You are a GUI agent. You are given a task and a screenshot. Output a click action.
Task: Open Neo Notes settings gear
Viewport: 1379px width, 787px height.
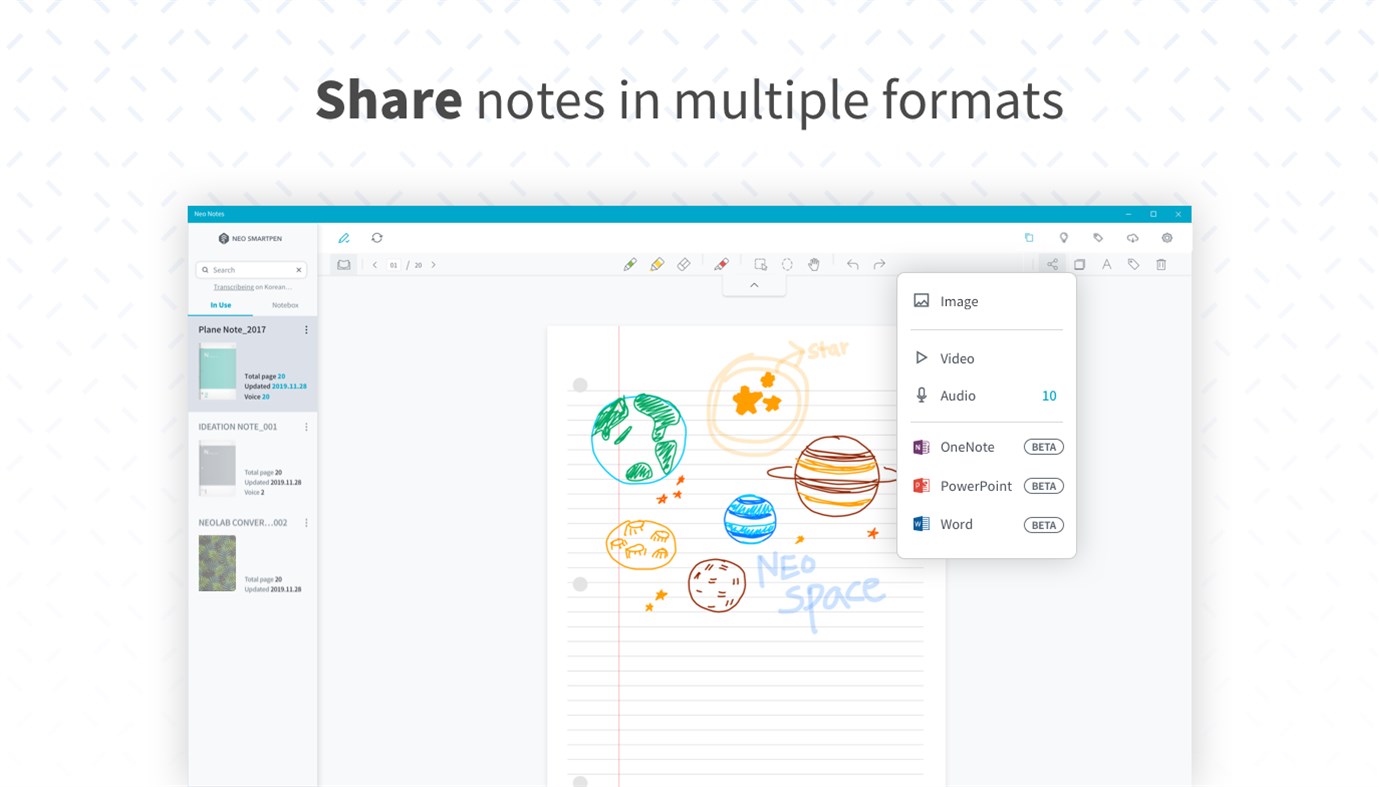(x=1165, y=237)
